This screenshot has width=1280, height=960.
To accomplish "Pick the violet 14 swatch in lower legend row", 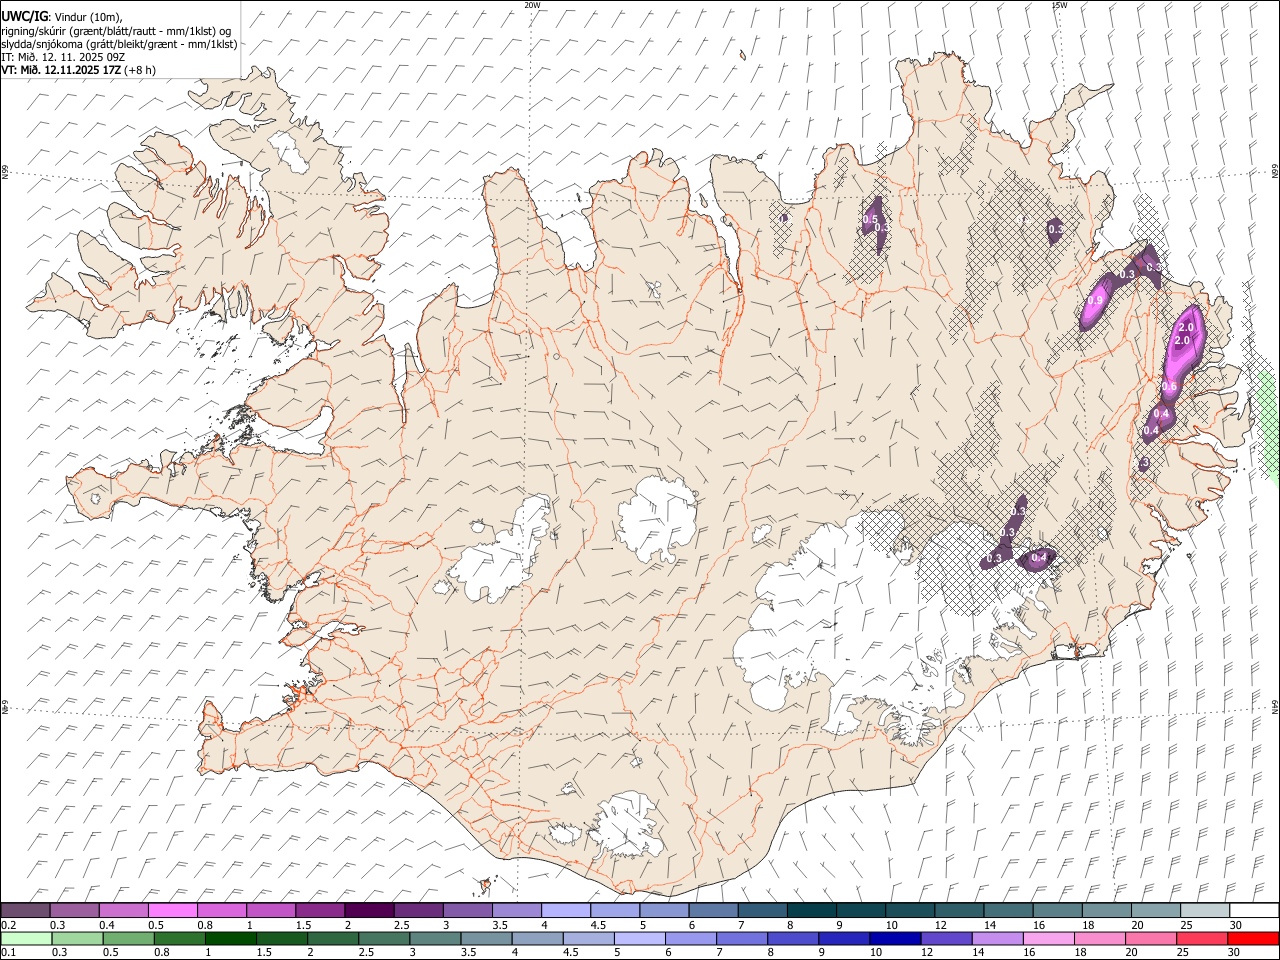I will [996, 938].
